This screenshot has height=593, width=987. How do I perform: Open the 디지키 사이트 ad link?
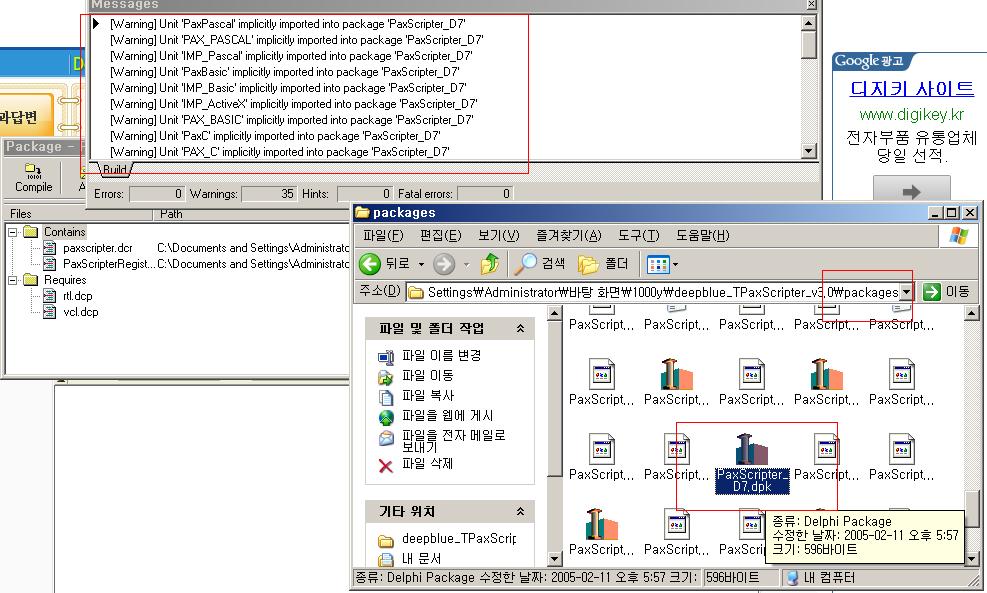tap(911, 89)
